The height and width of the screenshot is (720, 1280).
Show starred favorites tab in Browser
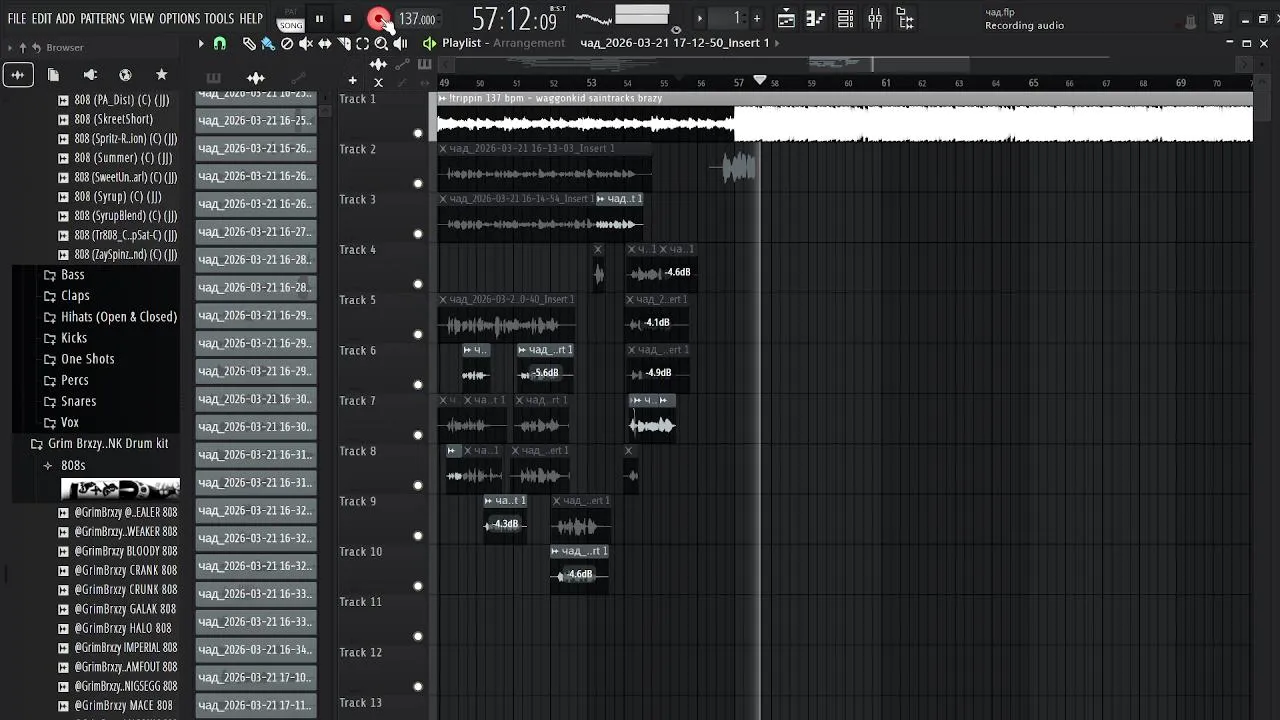161,75
